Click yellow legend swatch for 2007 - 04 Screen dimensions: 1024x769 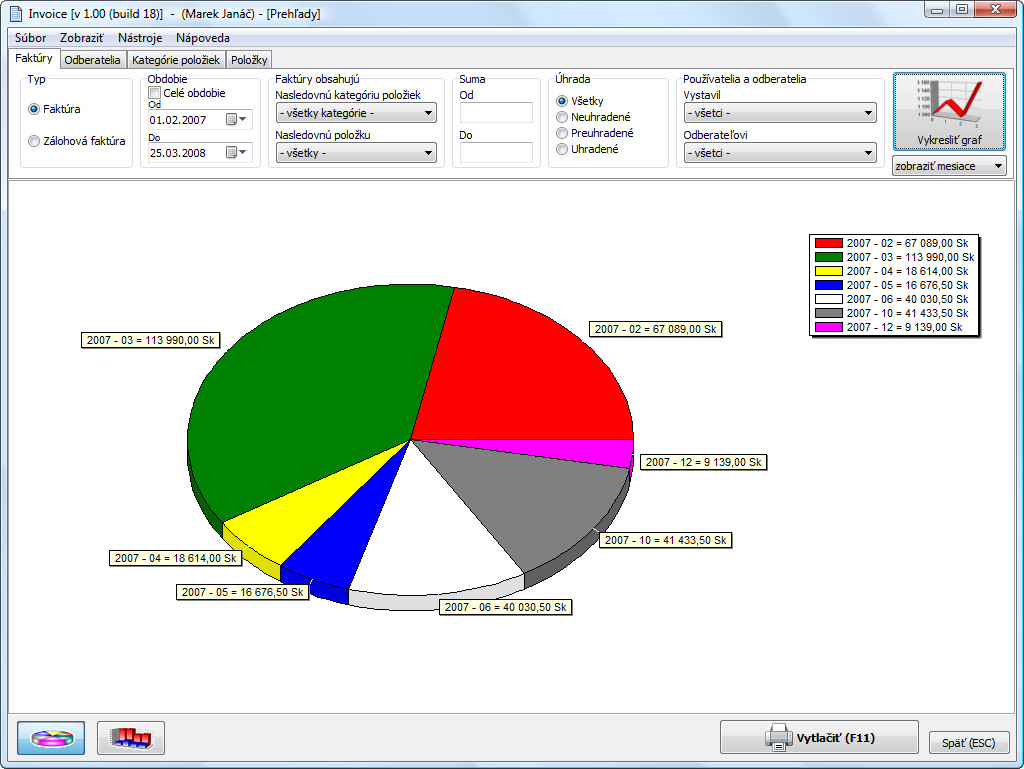pos(829,271)
